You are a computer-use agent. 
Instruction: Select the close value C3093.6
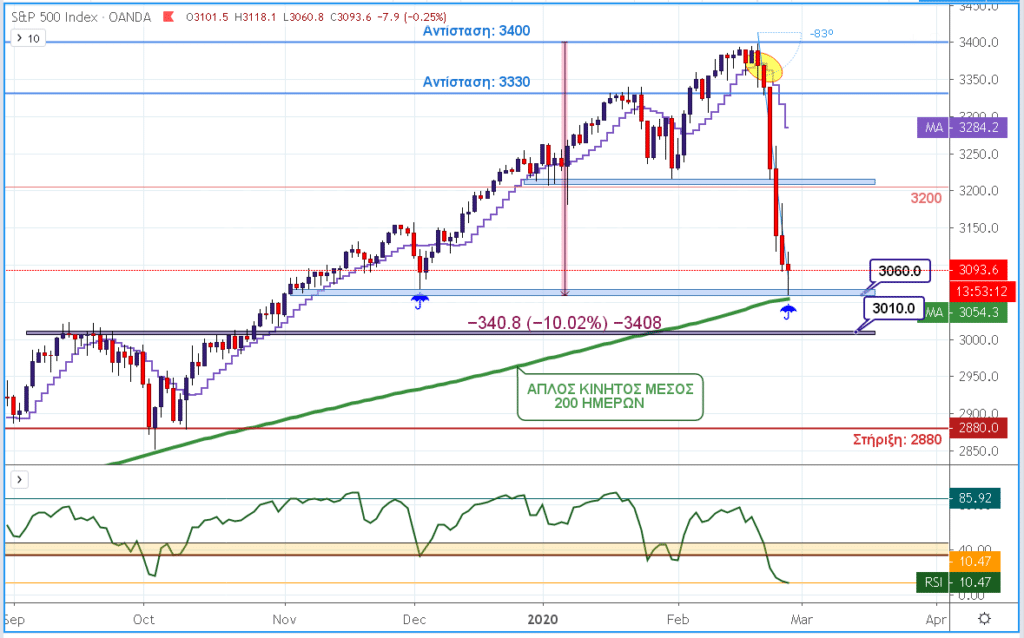coord(351,17)
